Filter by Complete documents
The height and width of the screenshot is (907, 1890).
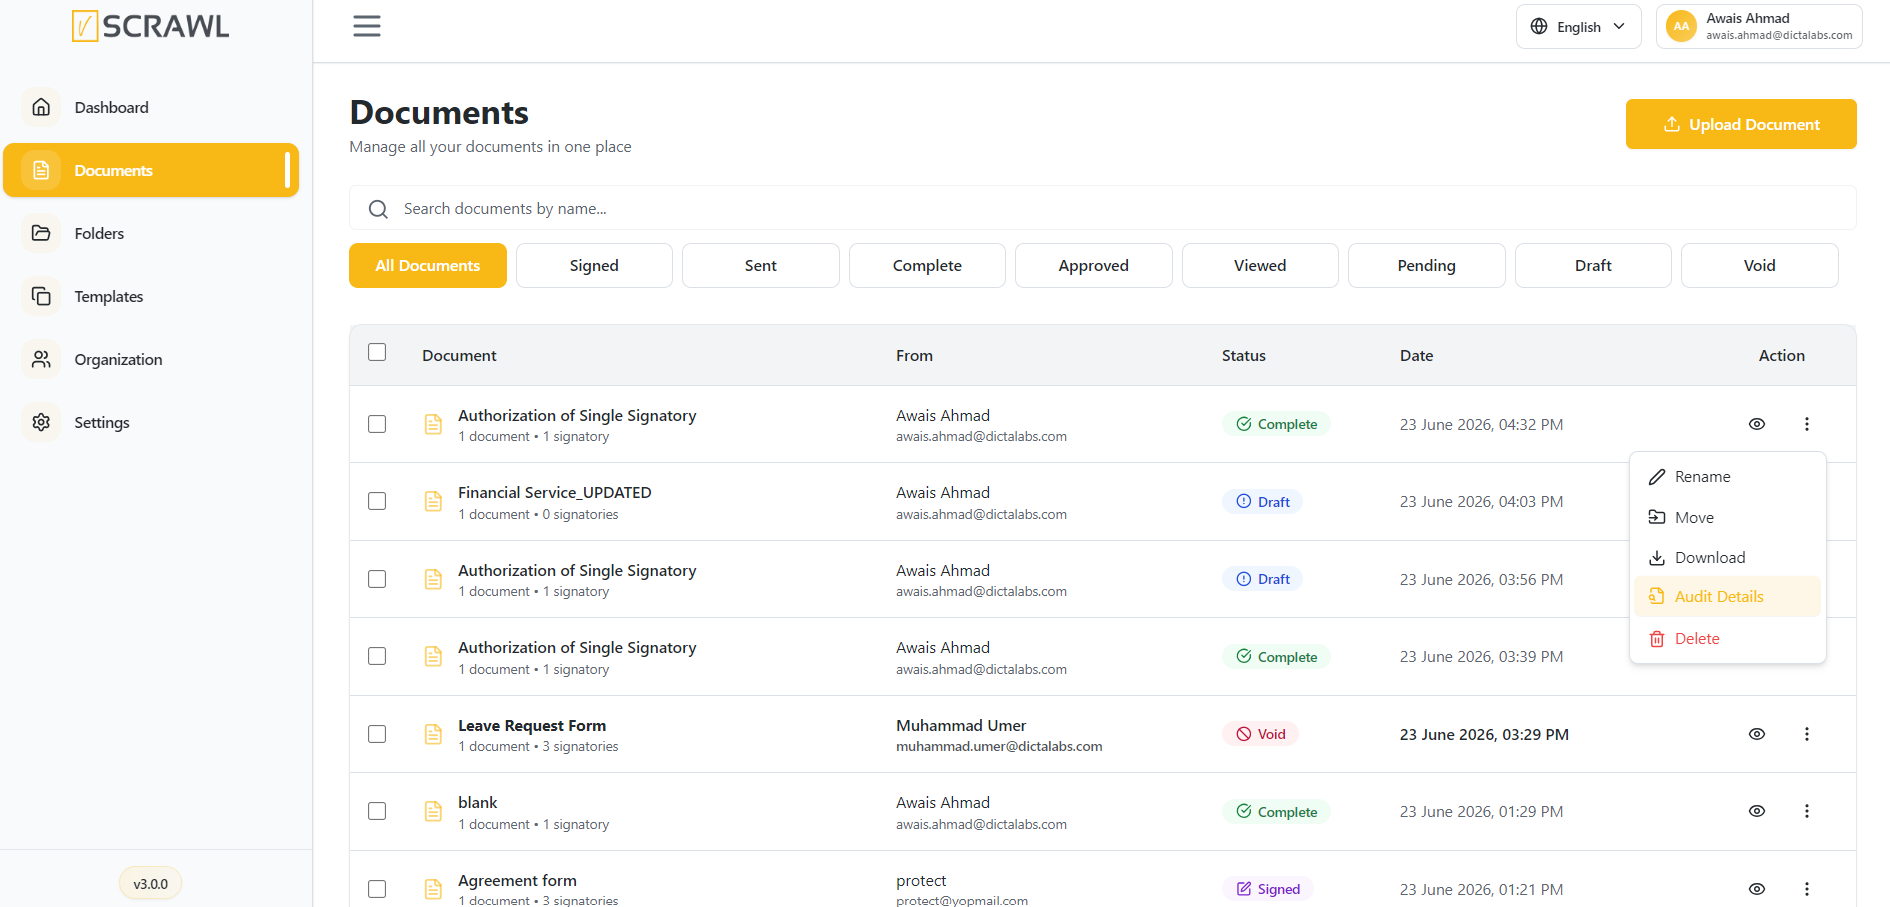[x=927, y=266]
